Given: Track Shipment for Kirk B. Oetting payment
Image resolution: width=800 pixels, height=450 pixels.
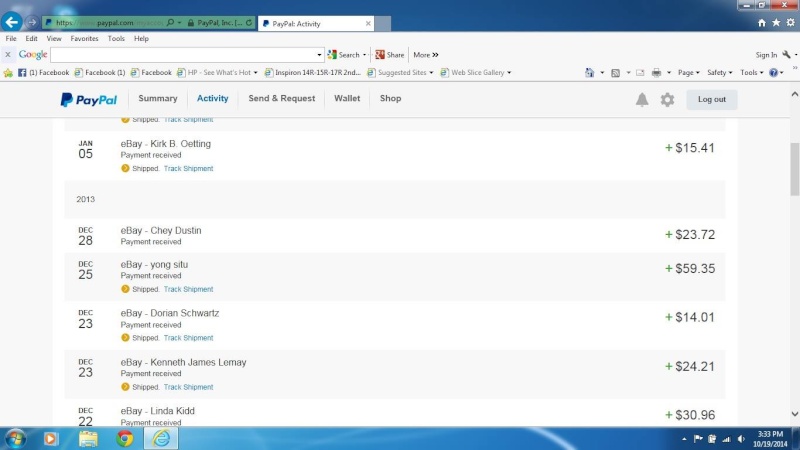Looking at the screenshot, I should (x=188, y=168).
